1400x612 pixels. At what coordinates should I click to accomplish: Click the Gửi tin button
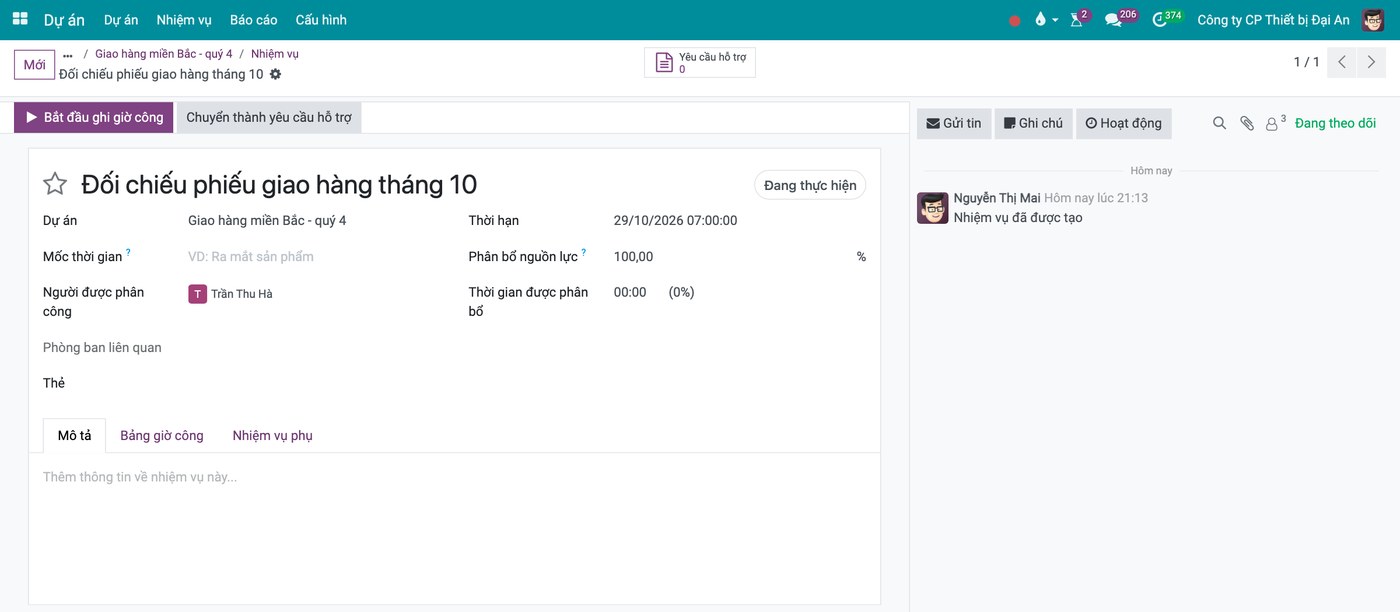click(954, 123)
